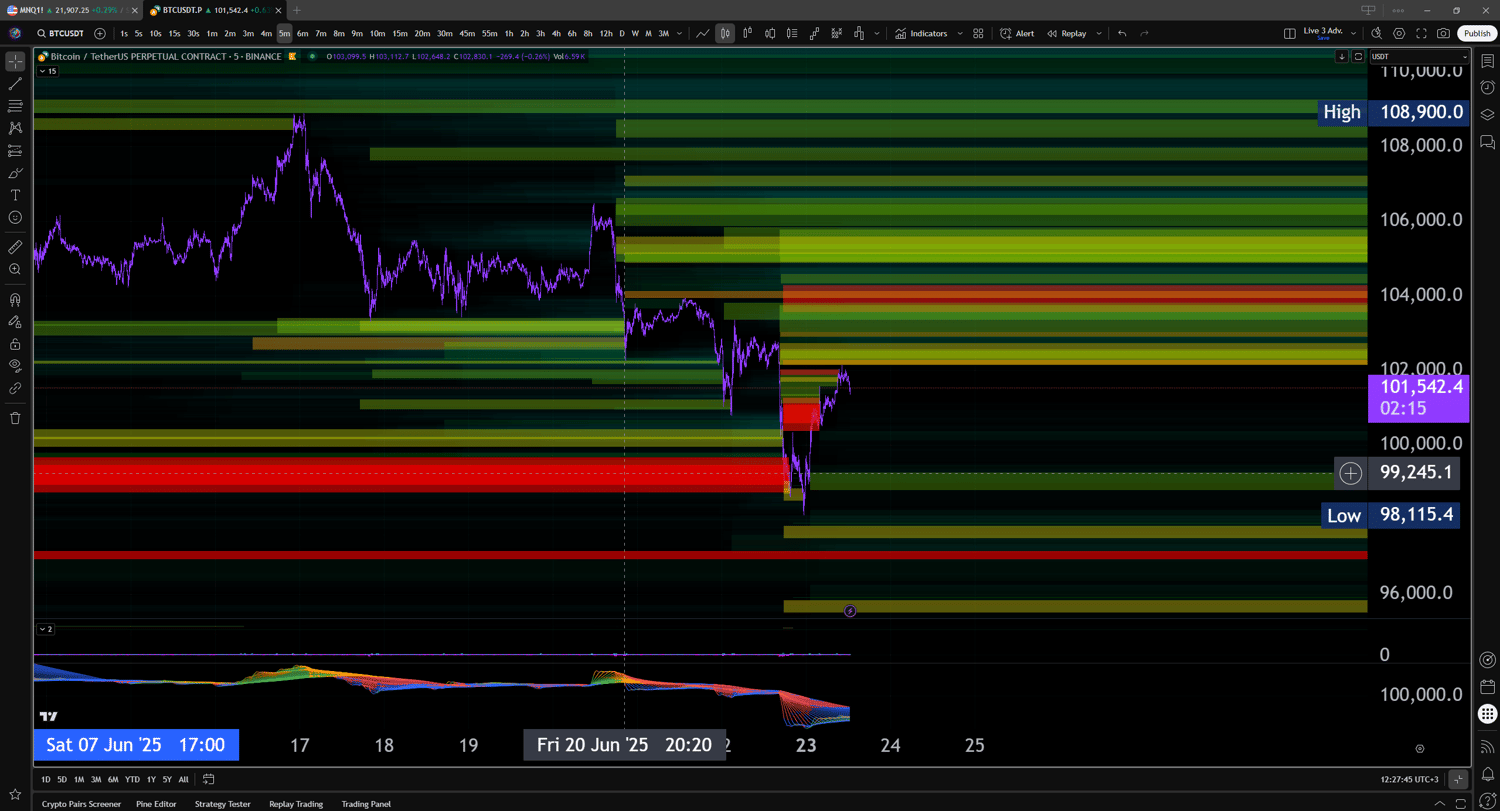Open the brush drawing tool
The width and height of the screenshot is (1500, 811).
(15, 173)
